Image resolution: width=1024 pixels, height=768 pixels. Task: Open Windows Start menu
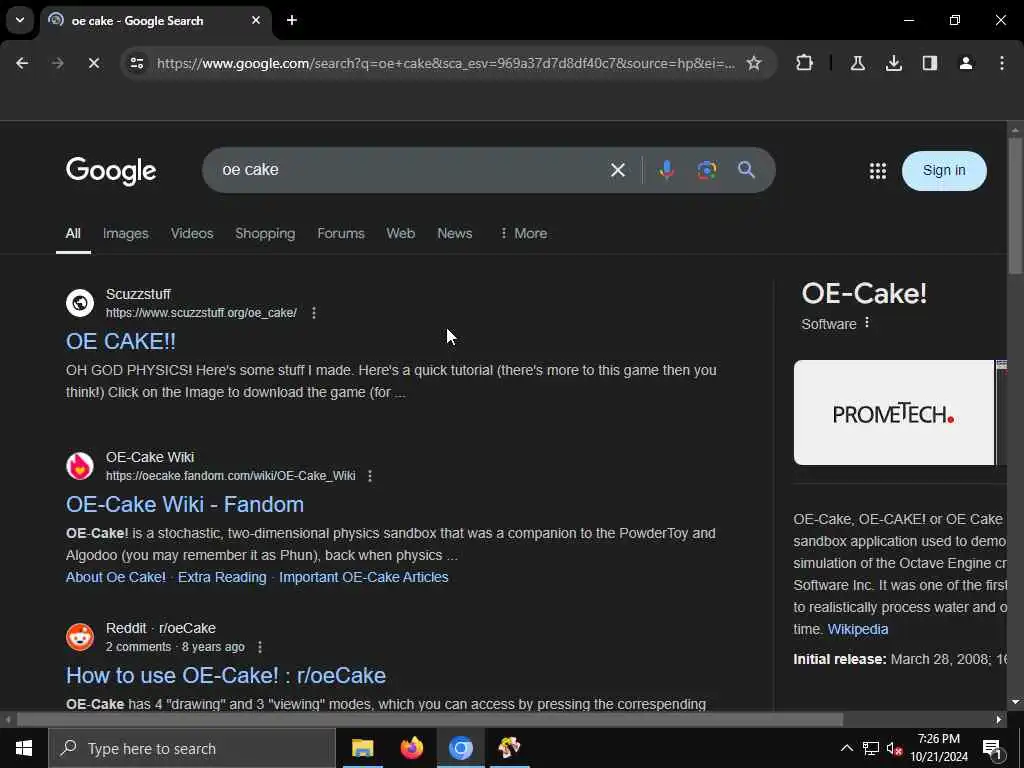point(24,748)
